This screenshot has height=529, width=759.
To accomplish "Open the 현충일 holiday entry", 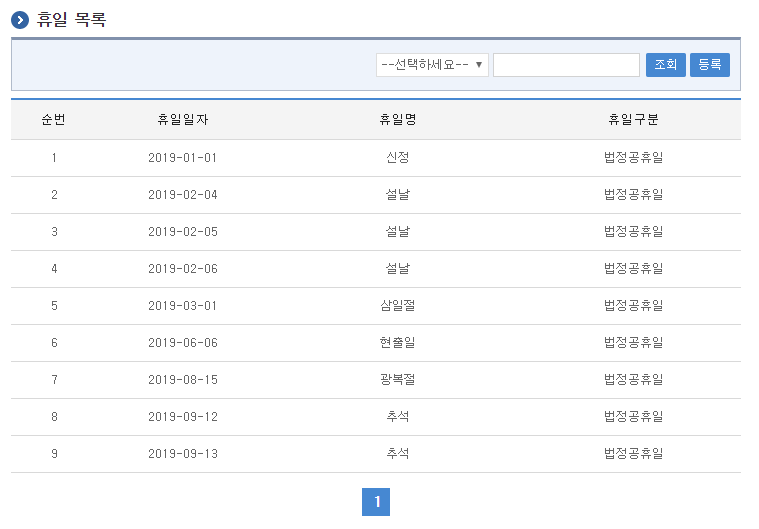I will tap(397, 343).
